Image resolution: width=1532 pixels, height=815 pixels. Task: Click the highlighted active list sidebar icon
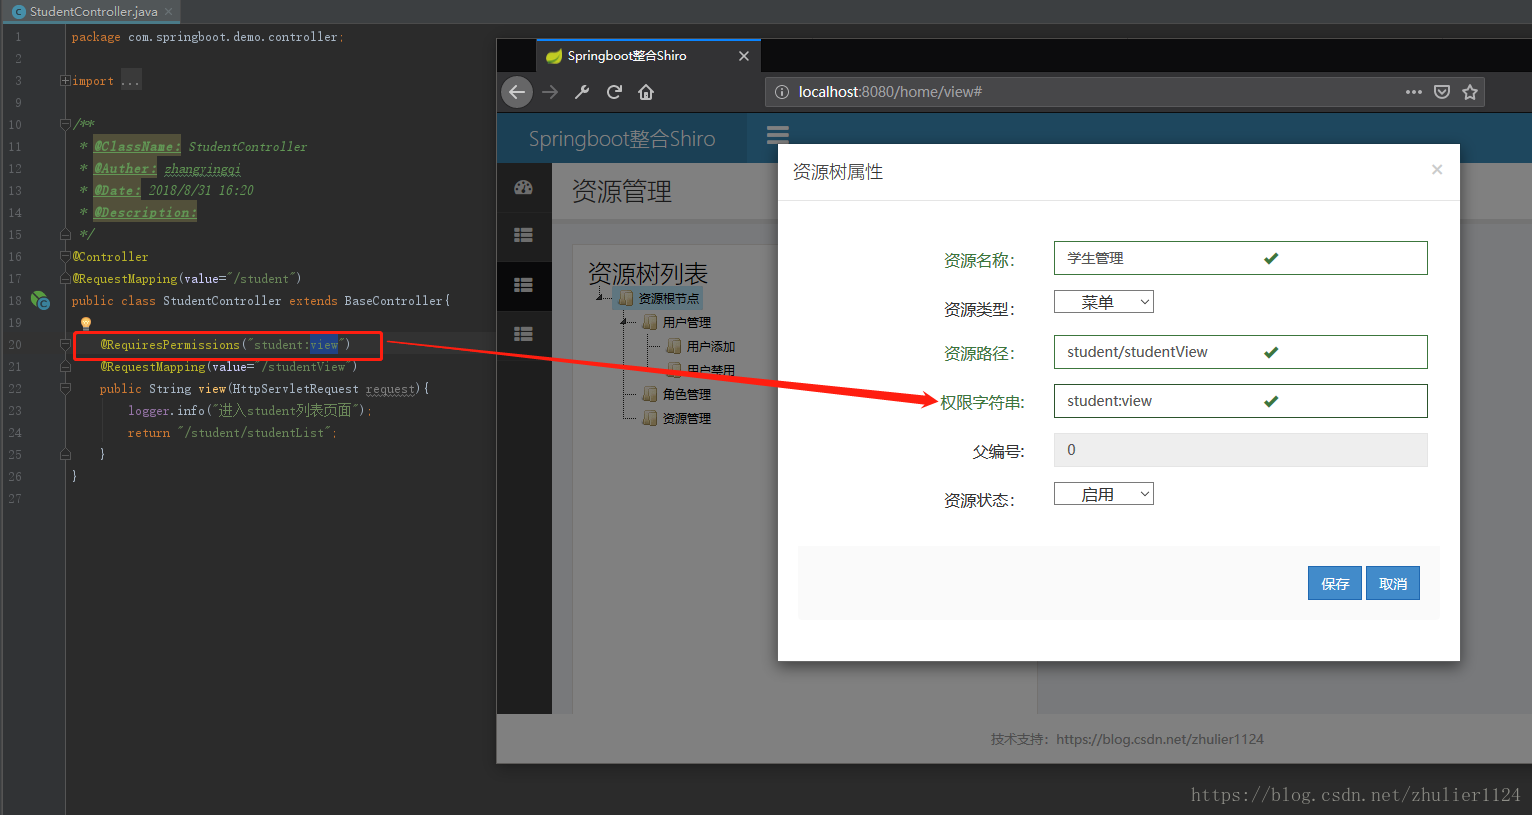[523, 285]
